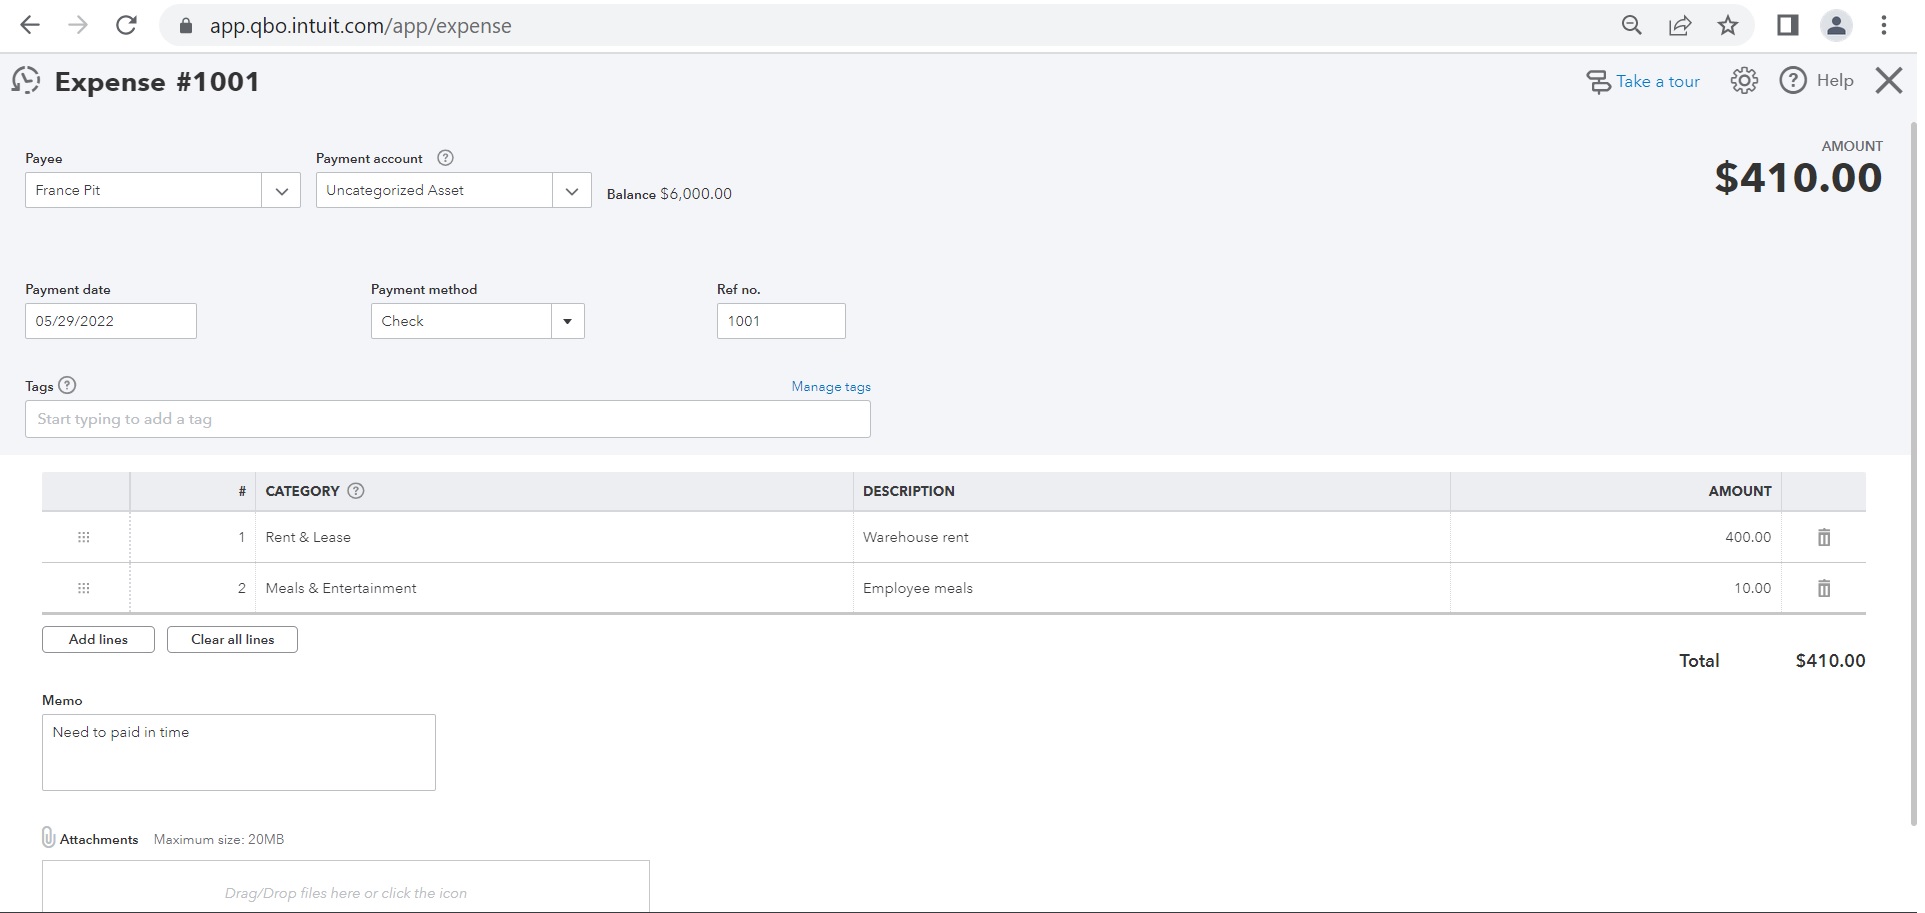Click the Payment date field
Image resolution: width=1925 pixels, height=913 pixels.
(110, 321)
